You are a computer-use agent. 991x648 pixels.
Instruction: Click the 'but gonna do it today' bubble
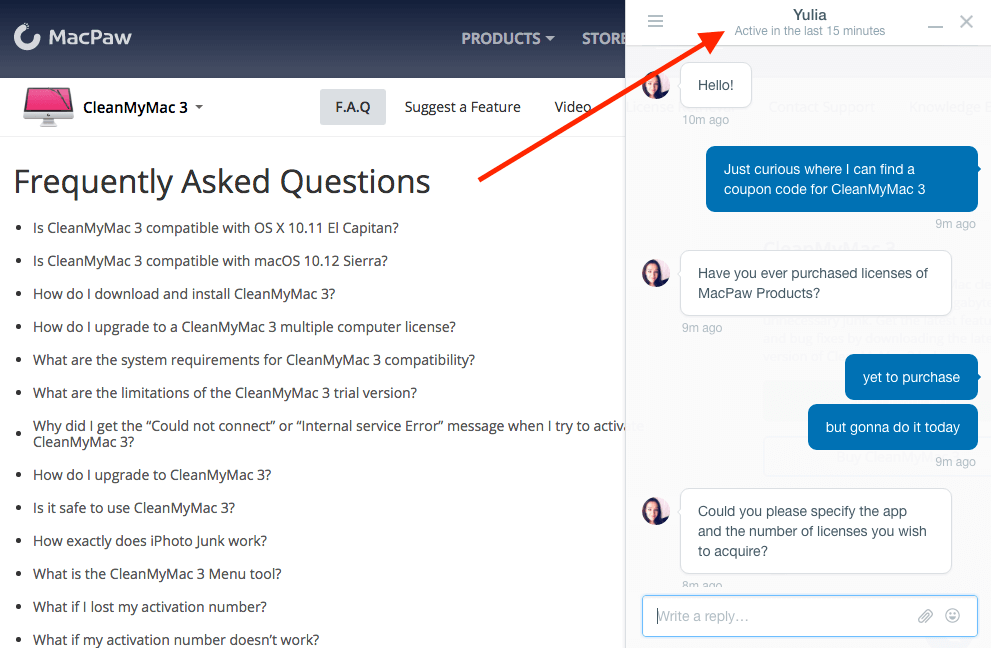point(892,427)
